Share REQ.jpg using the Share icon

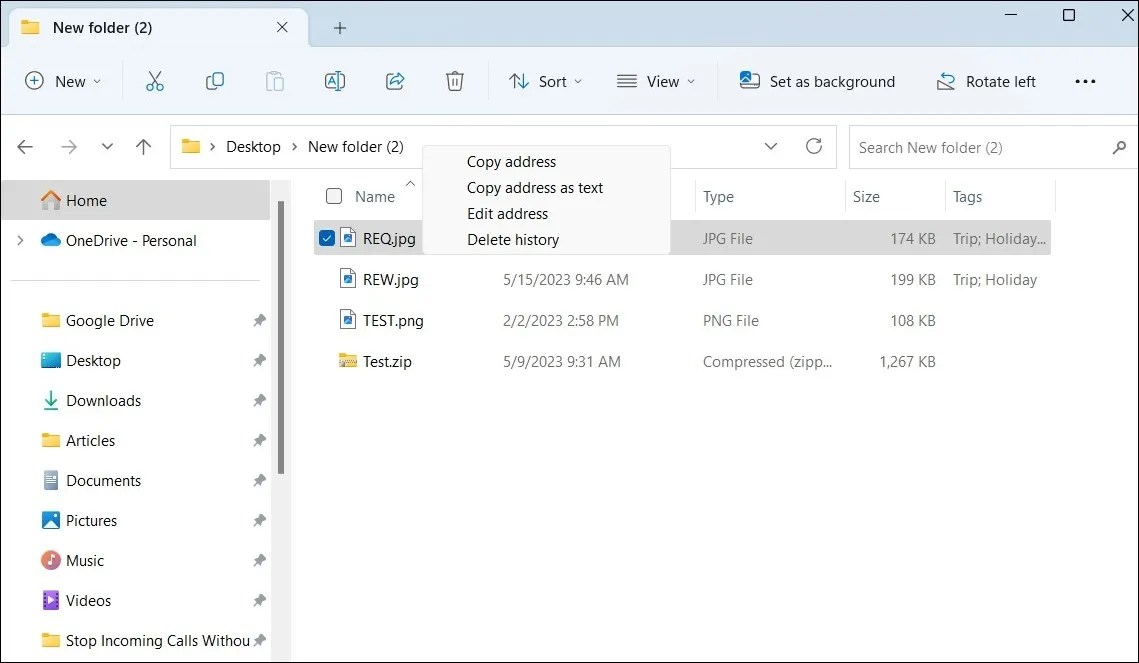[394, 81]
